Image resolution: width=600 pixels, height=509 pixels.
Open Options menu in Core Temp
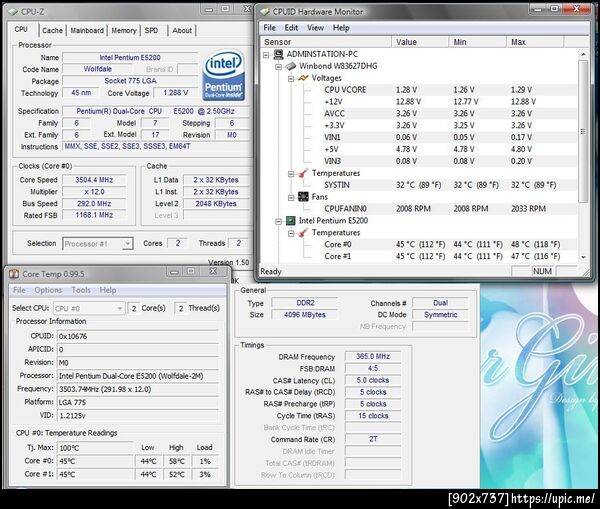point(48,290)
